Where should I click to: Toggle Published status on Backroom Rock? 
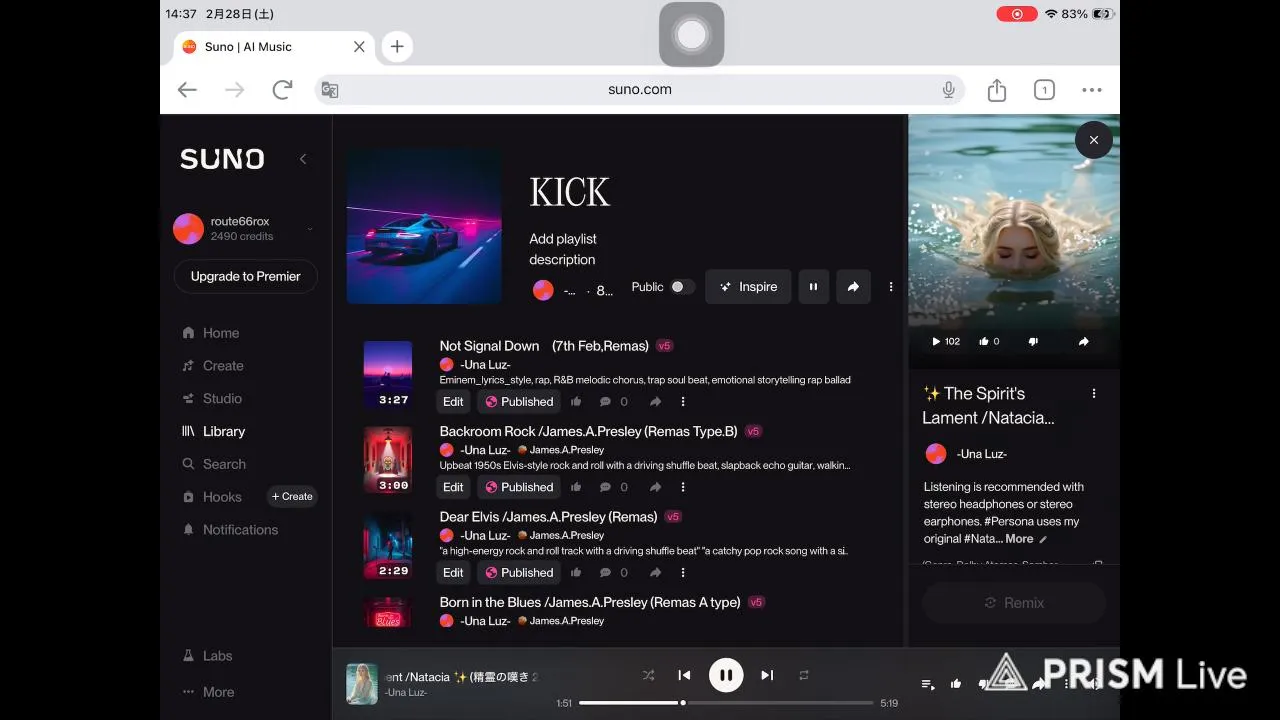point(518,487)
